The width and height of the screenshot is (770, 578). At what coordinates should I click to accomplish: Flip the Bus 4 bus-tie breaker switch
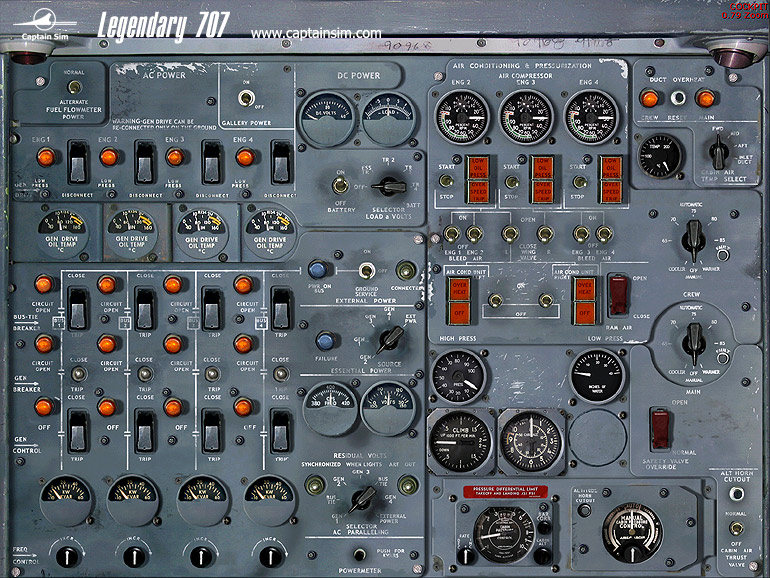(282, 310)
